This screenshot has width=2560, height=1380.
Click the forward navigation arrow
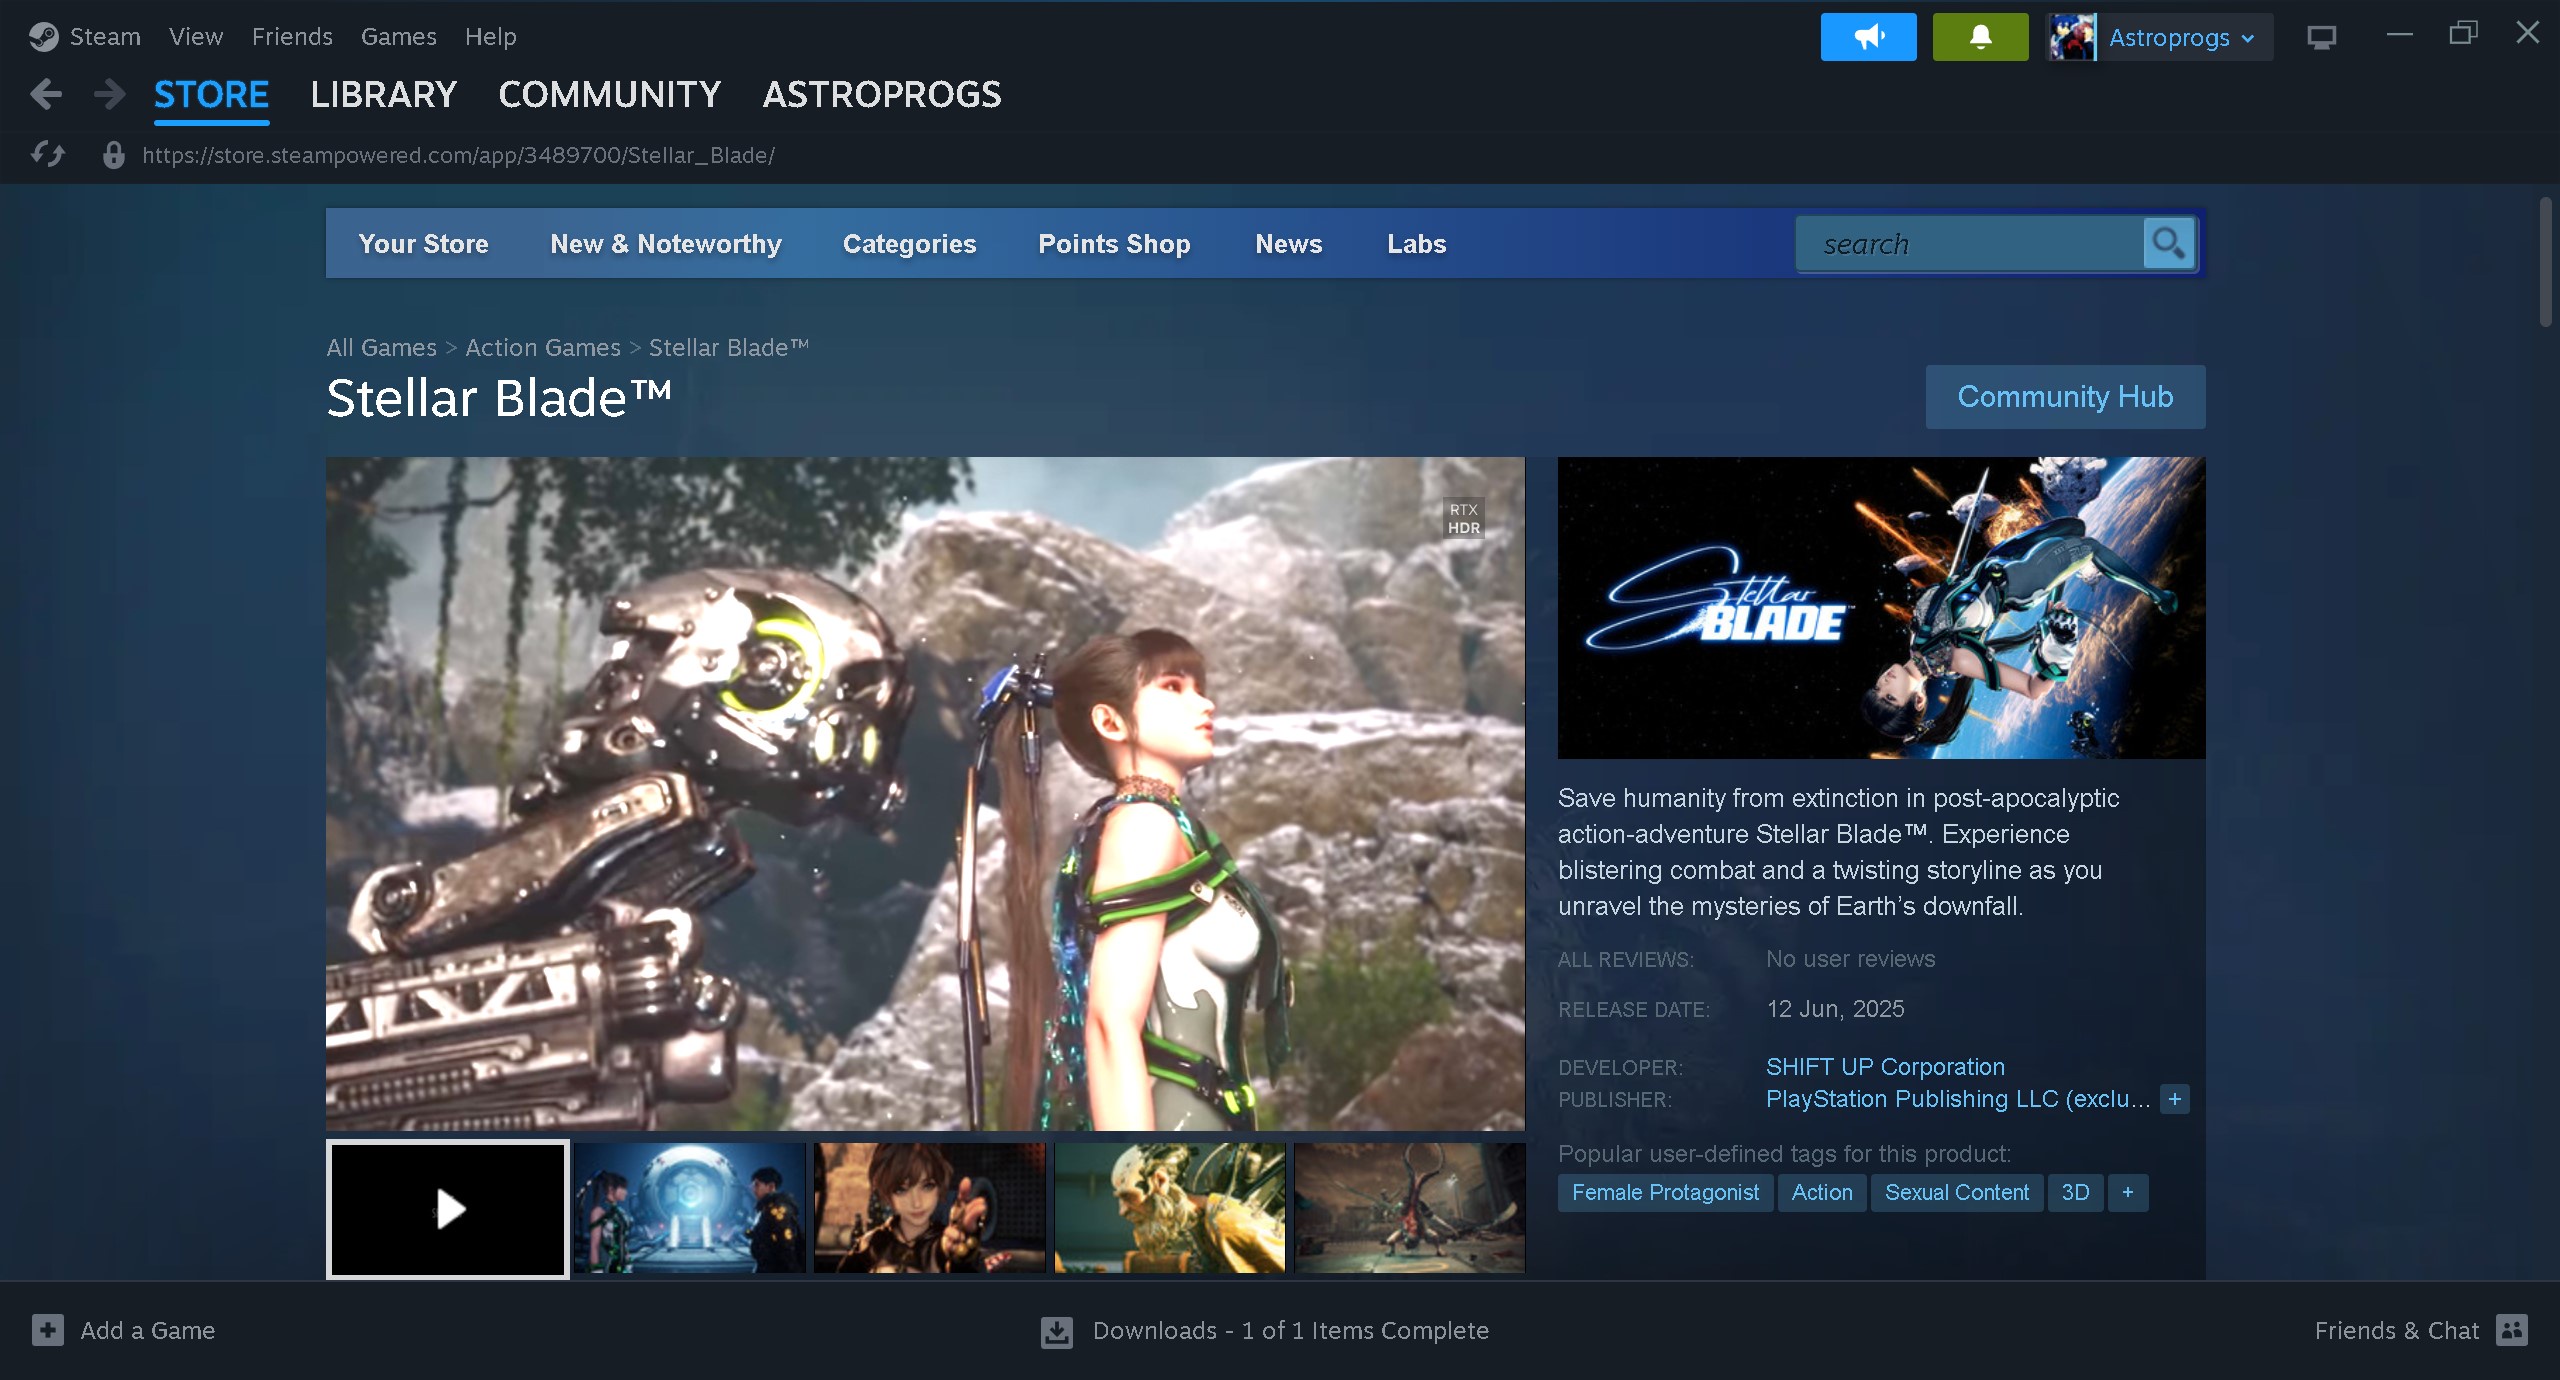pyautogui.click(x=109, y=95)
